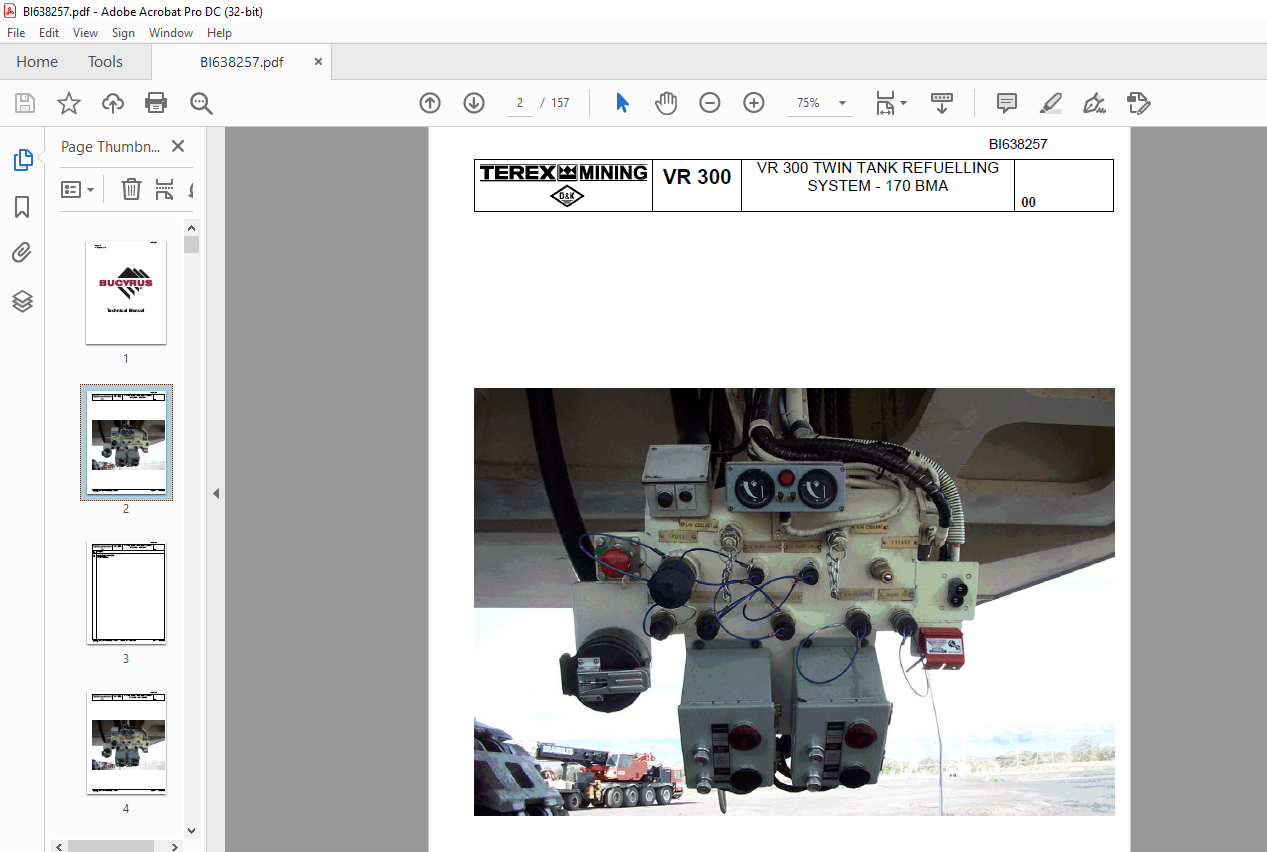
Task: Select the page 4 thumbnail
Action: (x=126, y=743)
